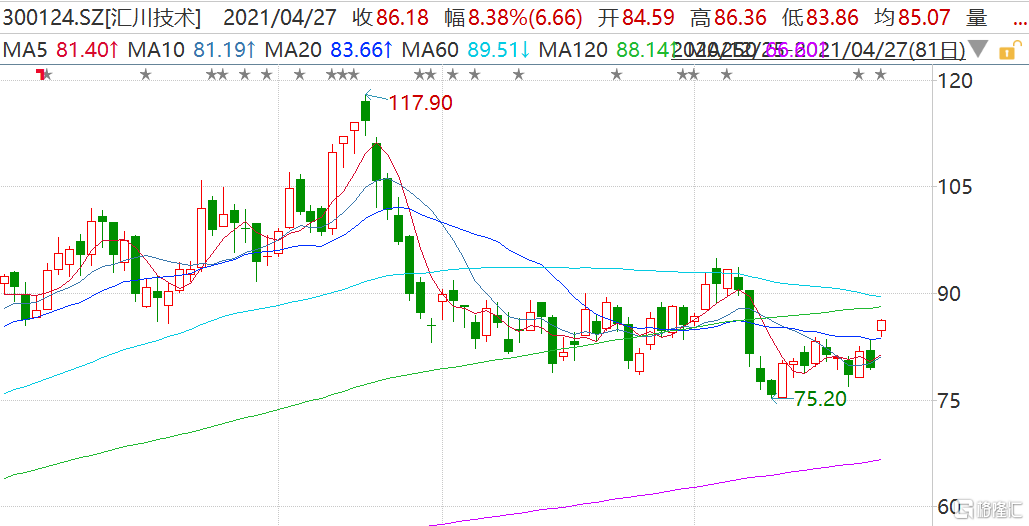Click the 105 price axis label

click(x=954, y=188)
